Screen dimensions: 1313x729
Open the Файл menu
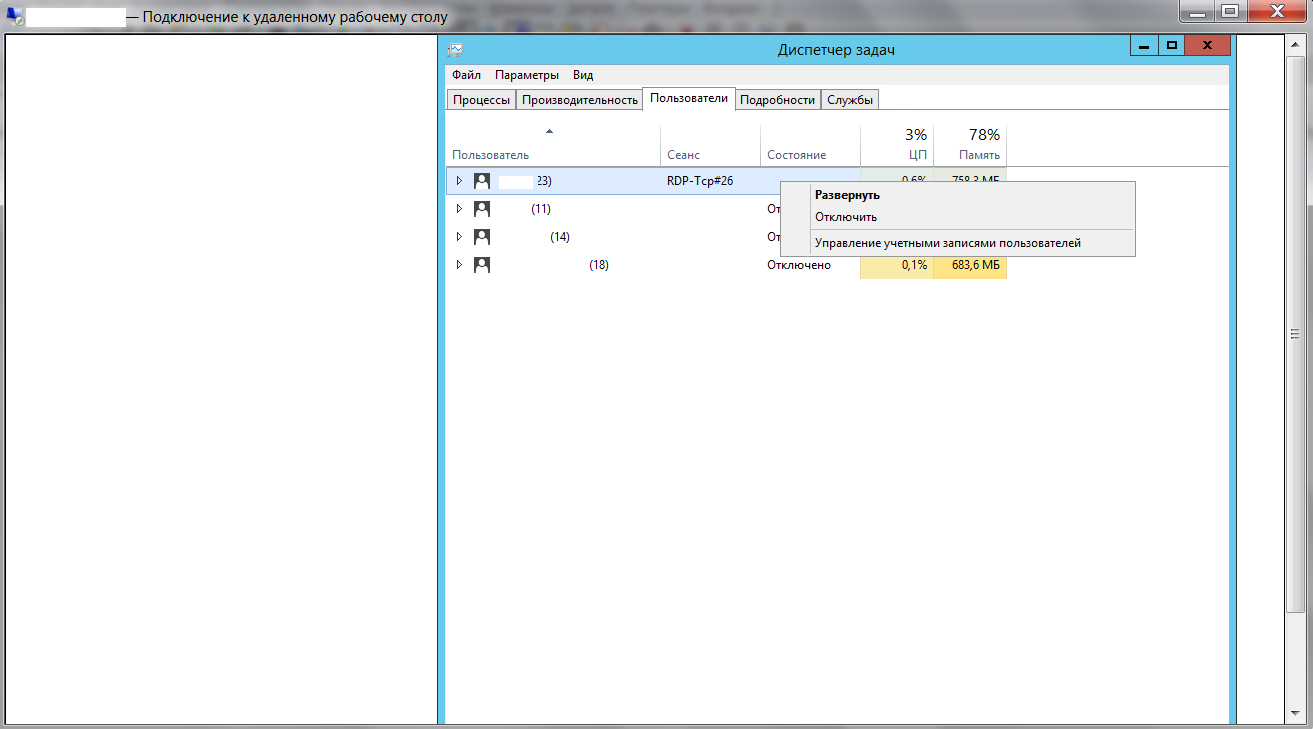point(466,75)
